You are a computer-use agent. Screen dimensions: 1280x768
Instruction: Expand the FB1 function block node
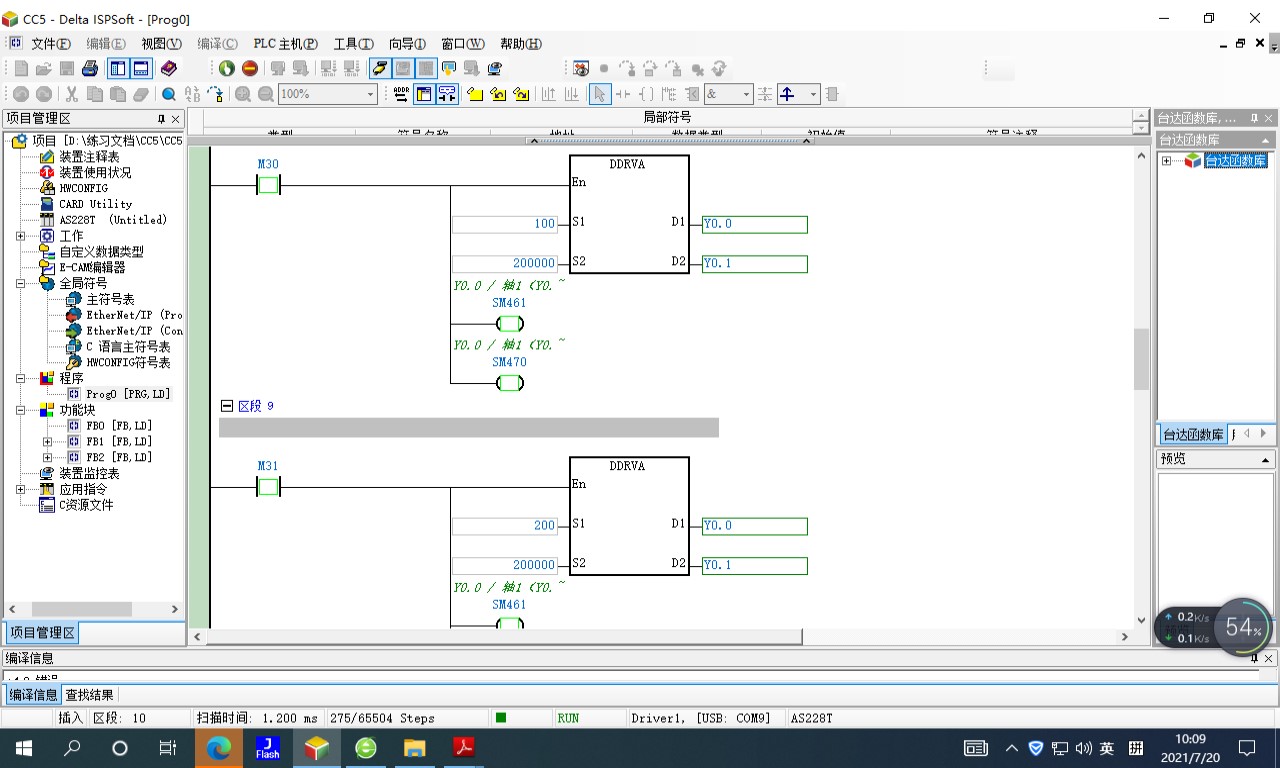coord(47,441)
